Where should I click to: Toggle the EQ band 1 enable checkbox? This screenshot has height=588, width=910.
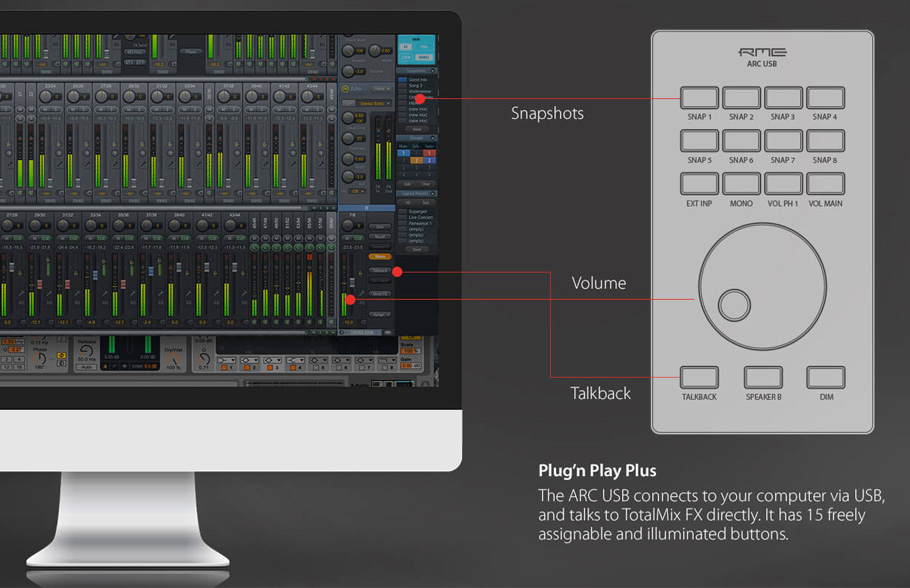pos(224,367)
